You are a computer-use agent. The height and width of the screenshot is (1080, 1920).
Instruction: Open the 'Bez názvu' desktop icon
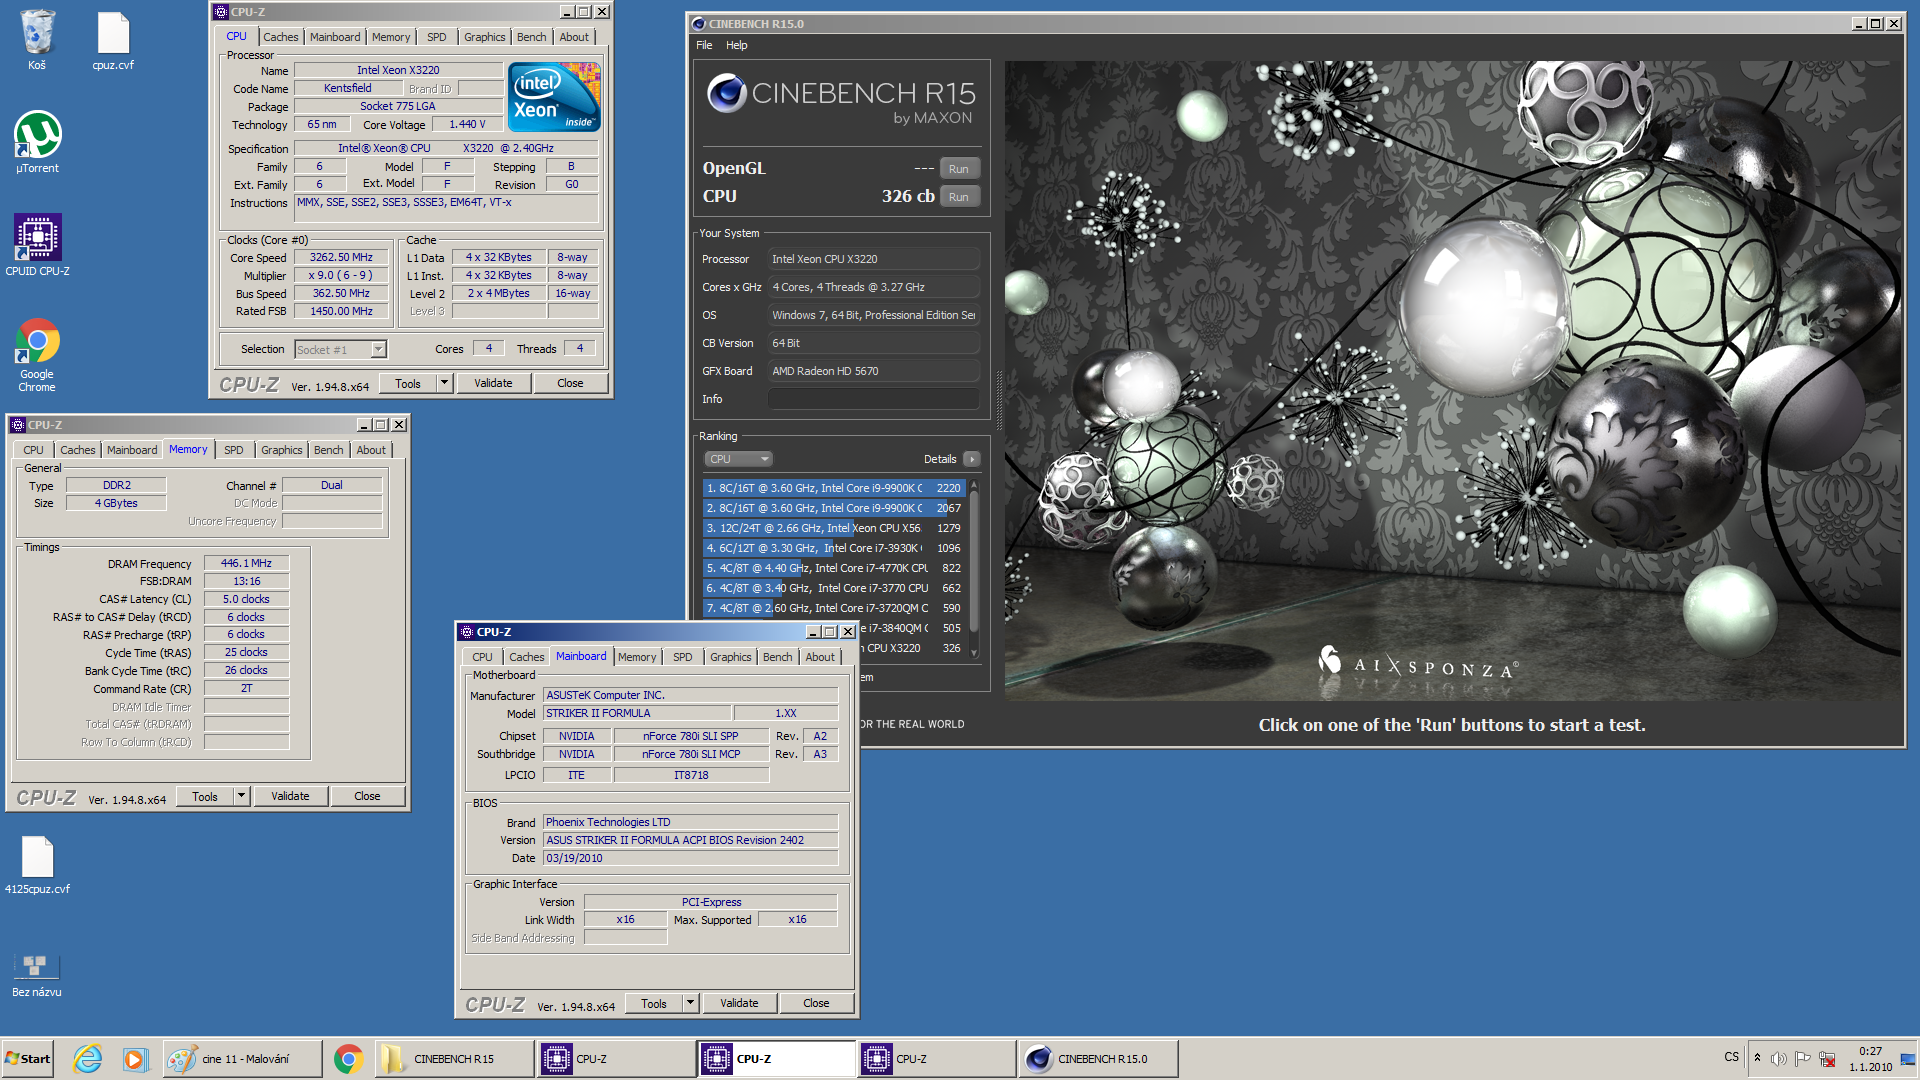point(37,975)
